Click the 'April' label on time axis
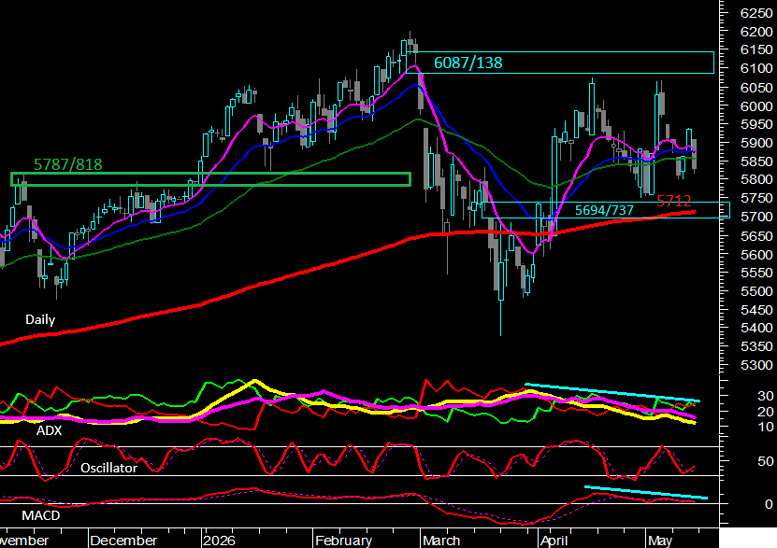777x548 pixels. click(554, 540)
